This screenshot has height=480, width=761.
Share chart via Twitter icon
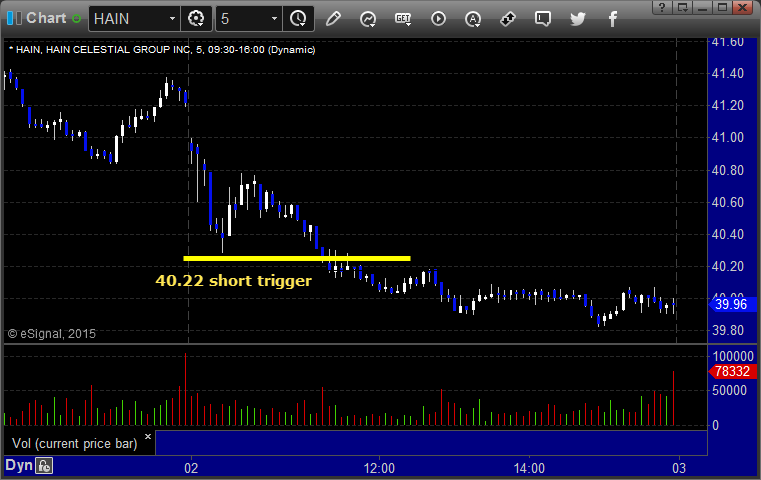coord(578,19)
